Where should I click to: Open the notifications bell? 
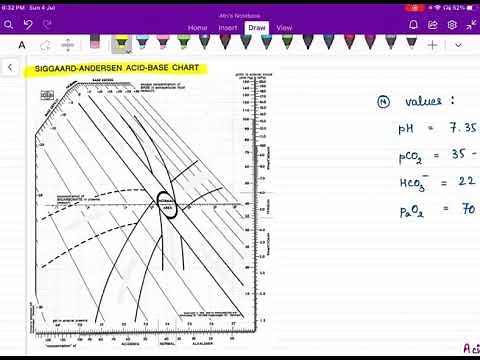[413, 25]
